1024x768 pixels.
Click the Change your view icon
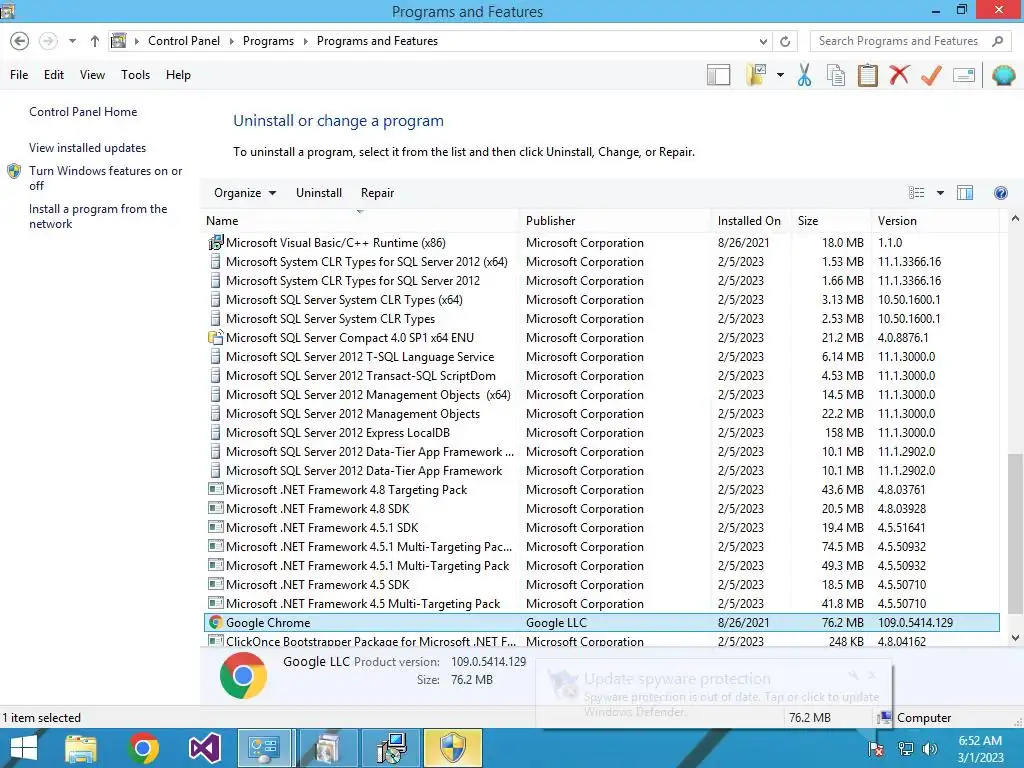tap(917, 193)
